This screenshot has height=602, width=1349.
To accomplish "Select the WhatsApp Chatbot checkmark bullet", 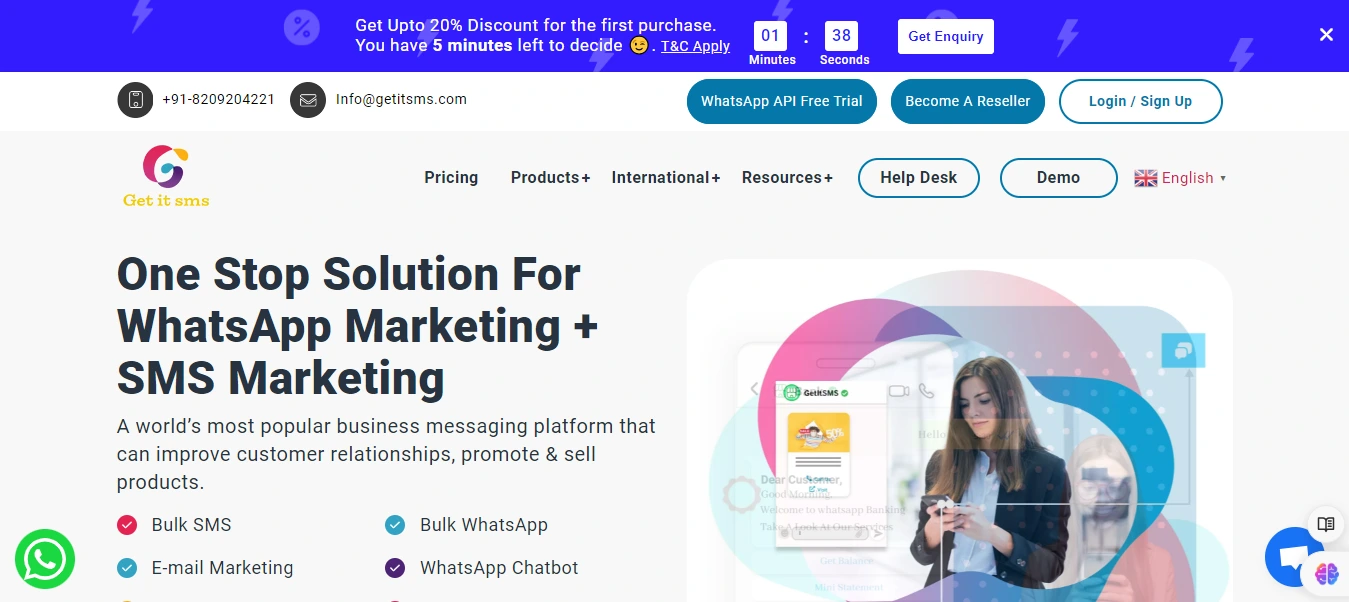I will point(395,567).
